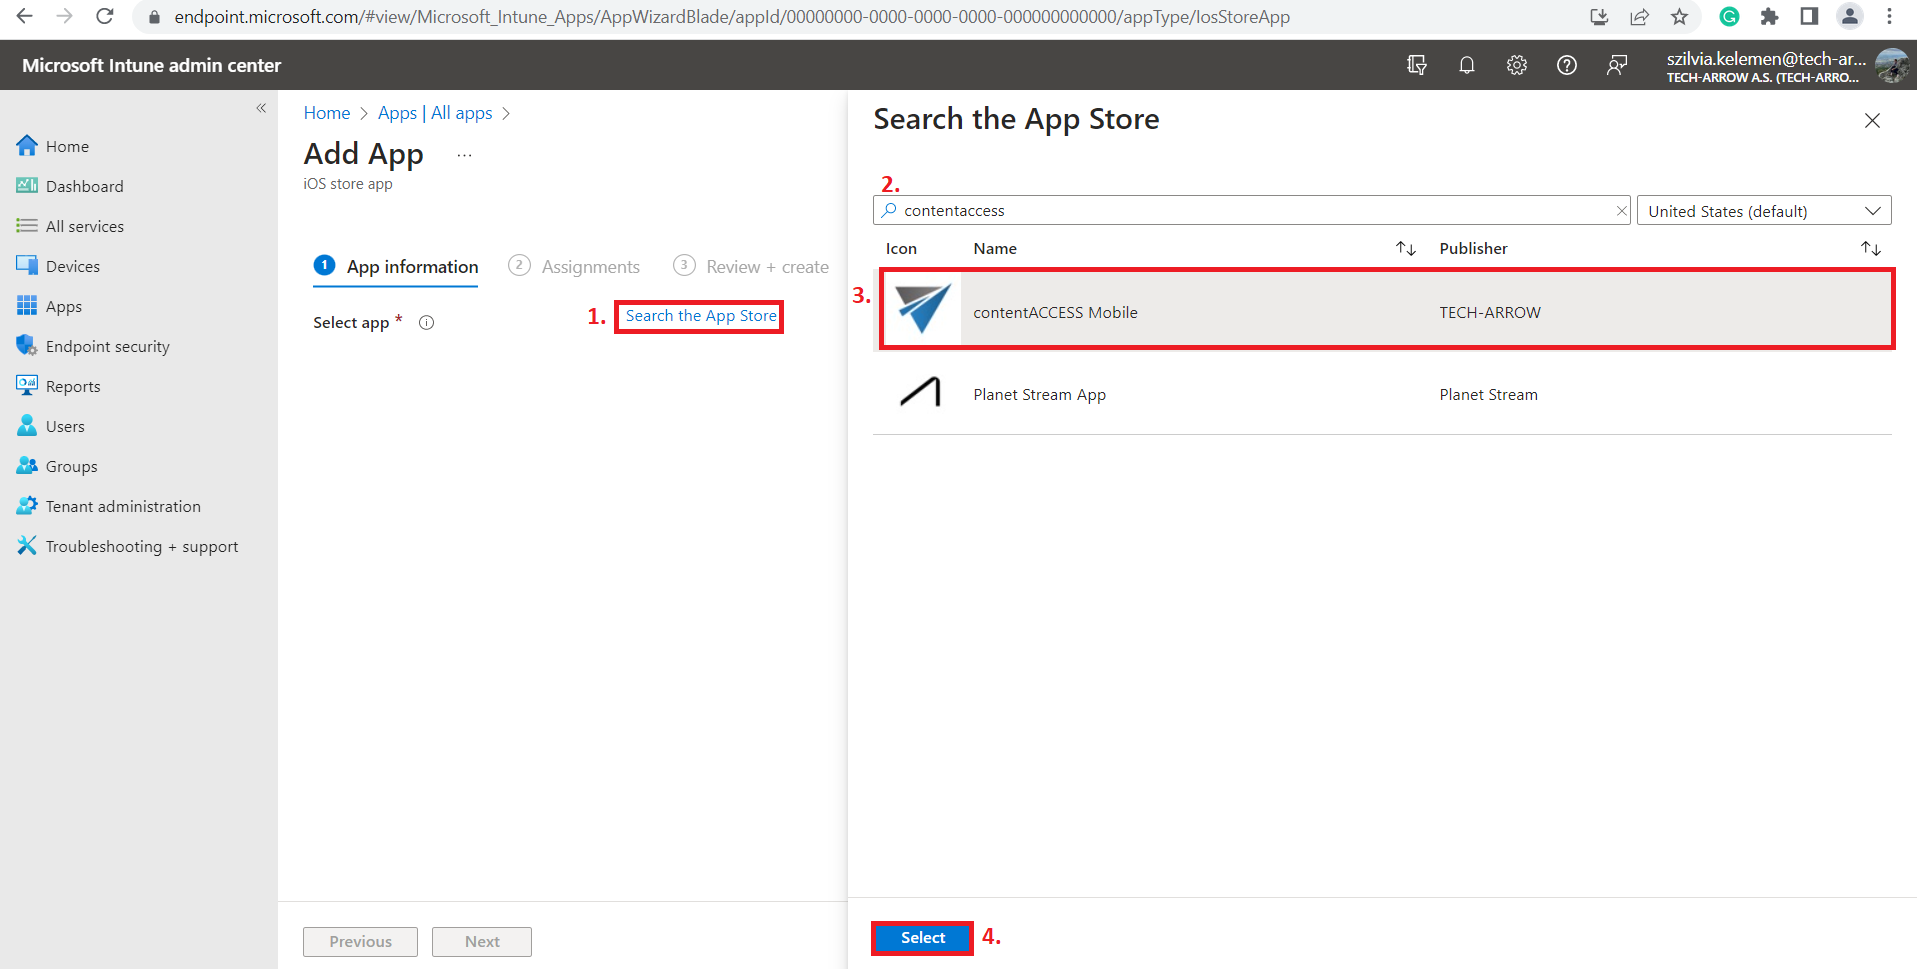The height and width of the screenshot is (969, 1917).
Task: Open the notifications bell icon
Action: [x=1466, y=65]
